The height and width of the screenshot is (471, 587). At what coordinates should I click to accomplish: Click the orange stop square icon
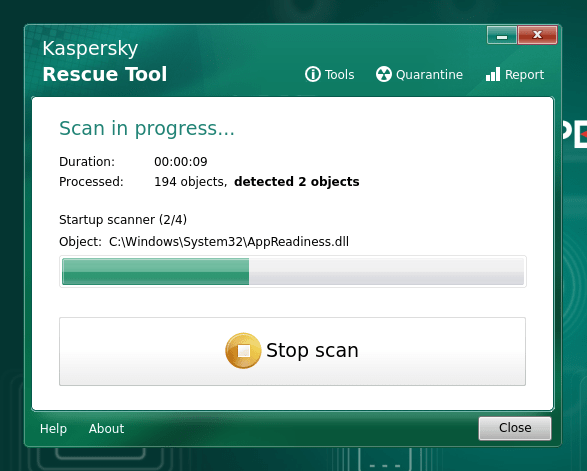tap(243, 351)
